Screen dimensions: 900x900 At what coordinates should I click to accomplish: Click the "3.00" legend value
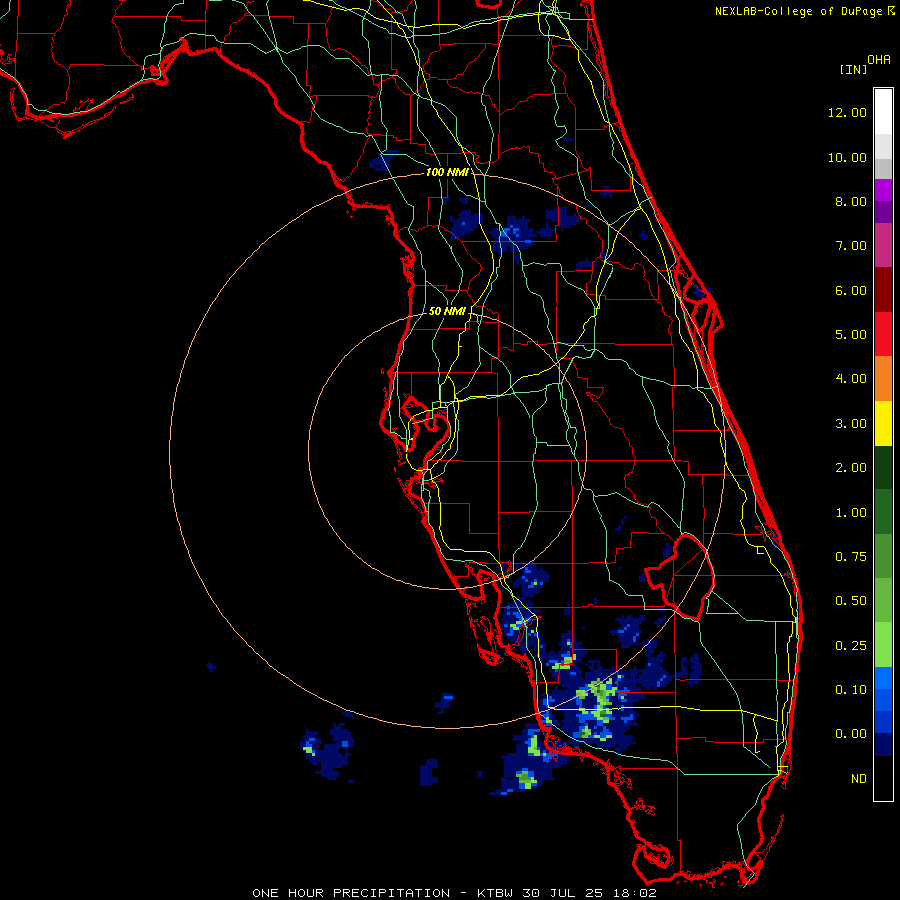[851, 424]
